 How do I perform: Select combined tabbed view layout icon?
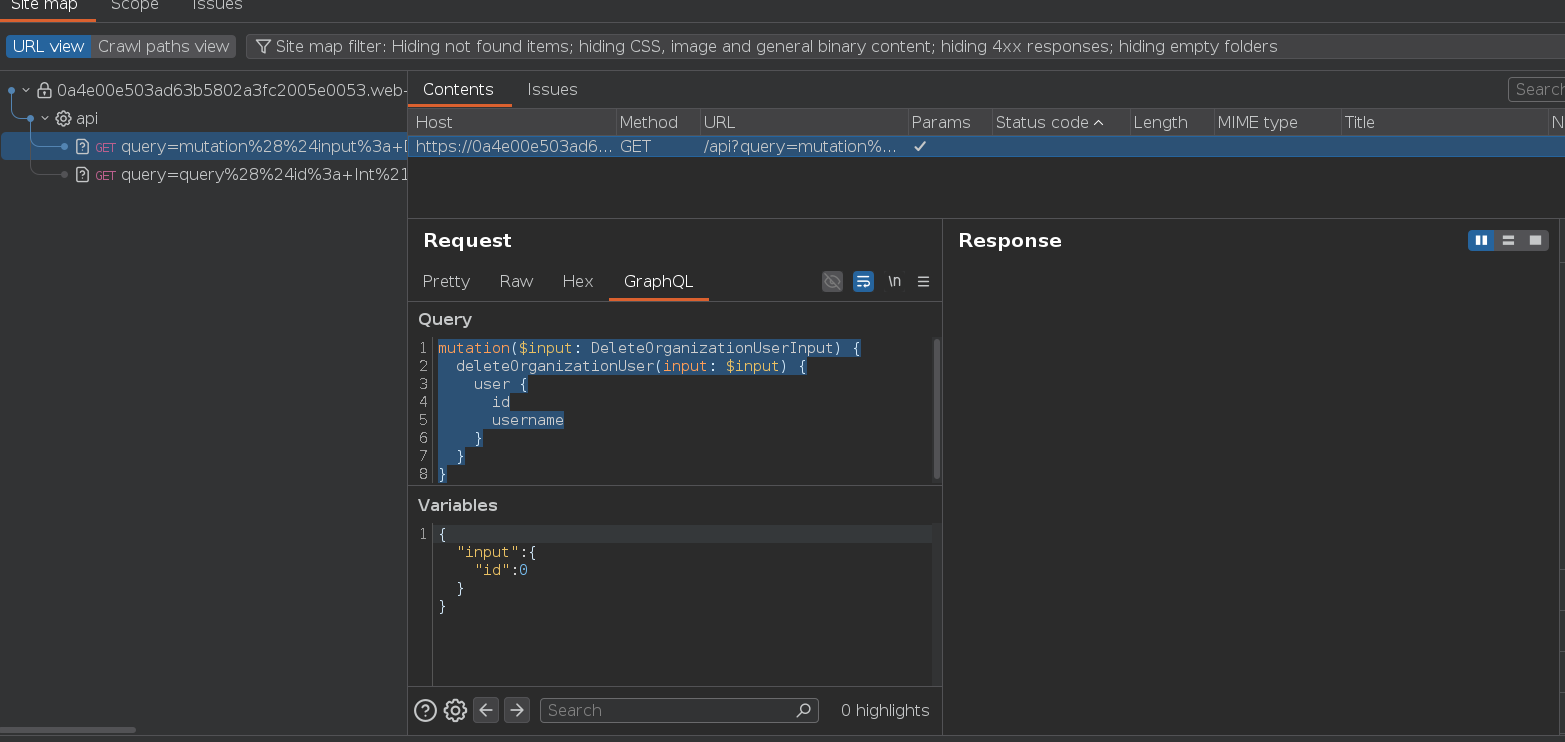(1535, 240)
